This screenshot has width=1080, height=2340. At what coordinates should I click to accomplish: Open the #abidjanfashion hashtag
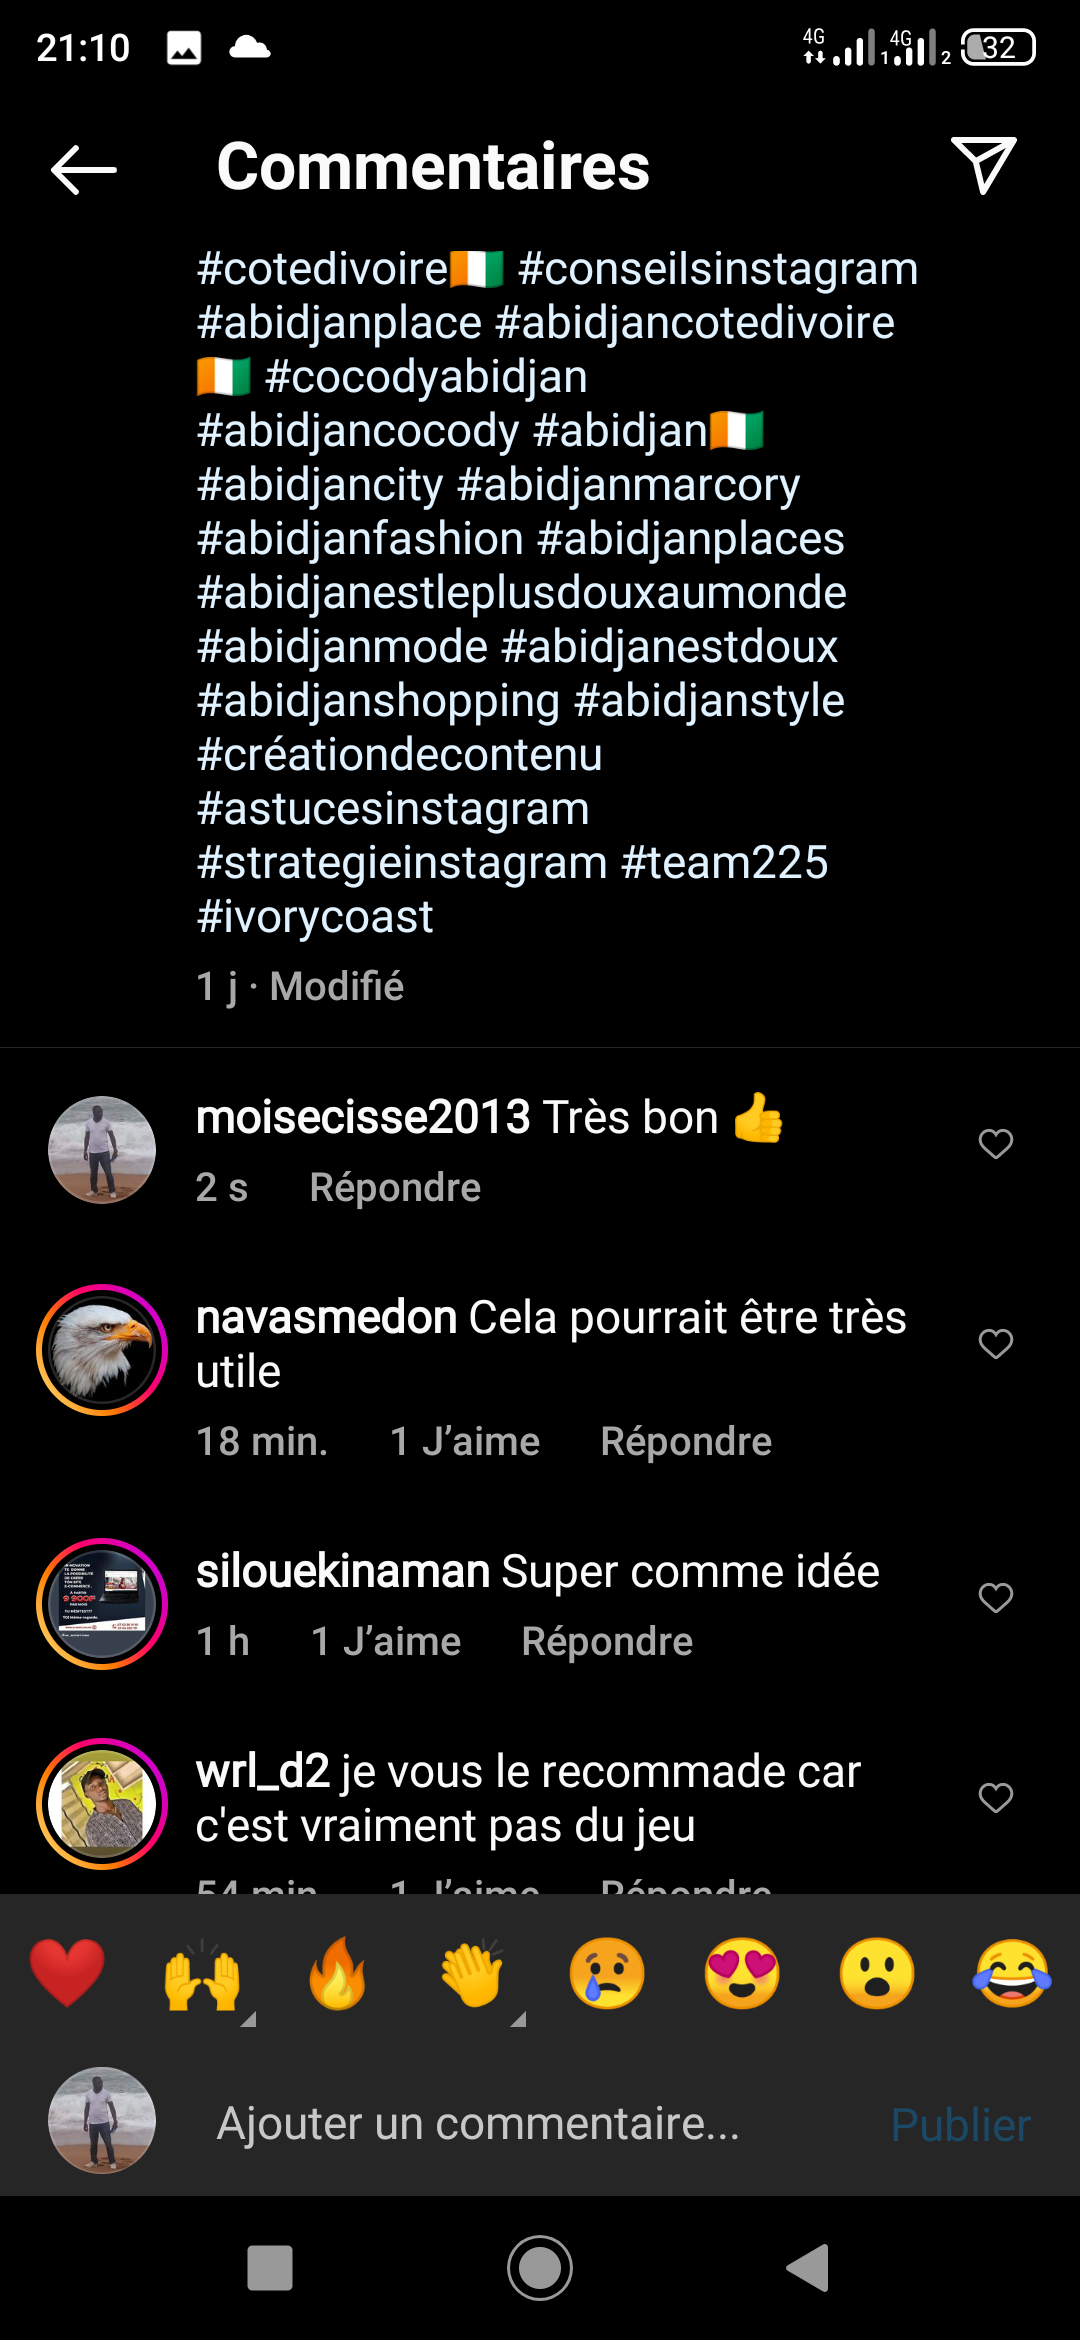coord(360,539)
